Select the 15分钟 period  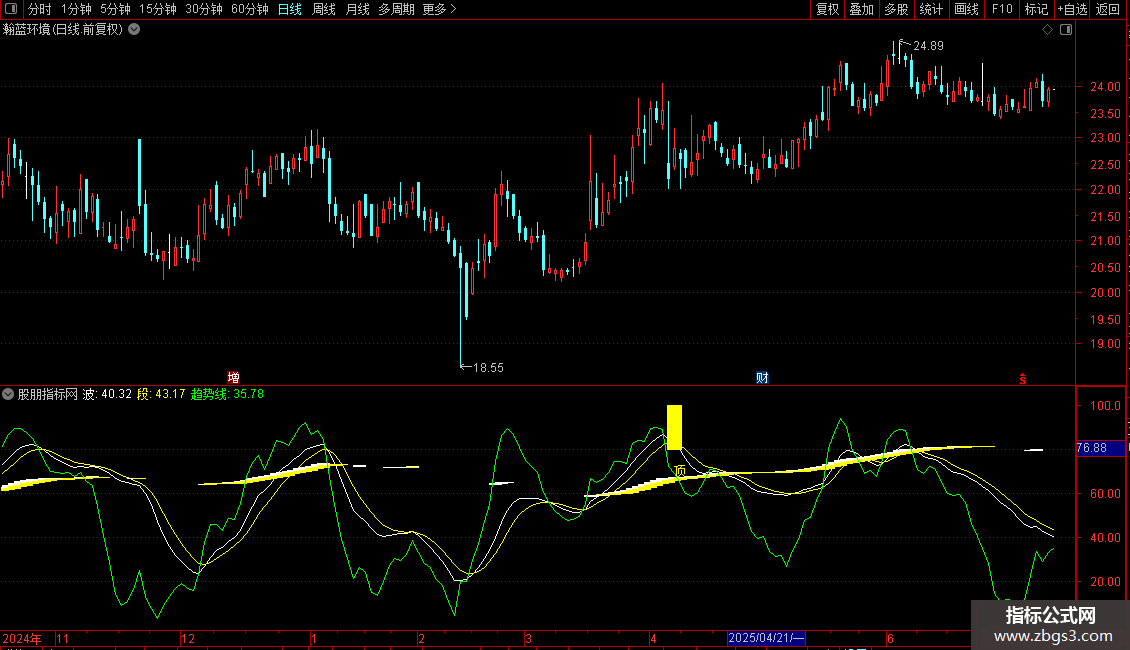click(158, 9)
